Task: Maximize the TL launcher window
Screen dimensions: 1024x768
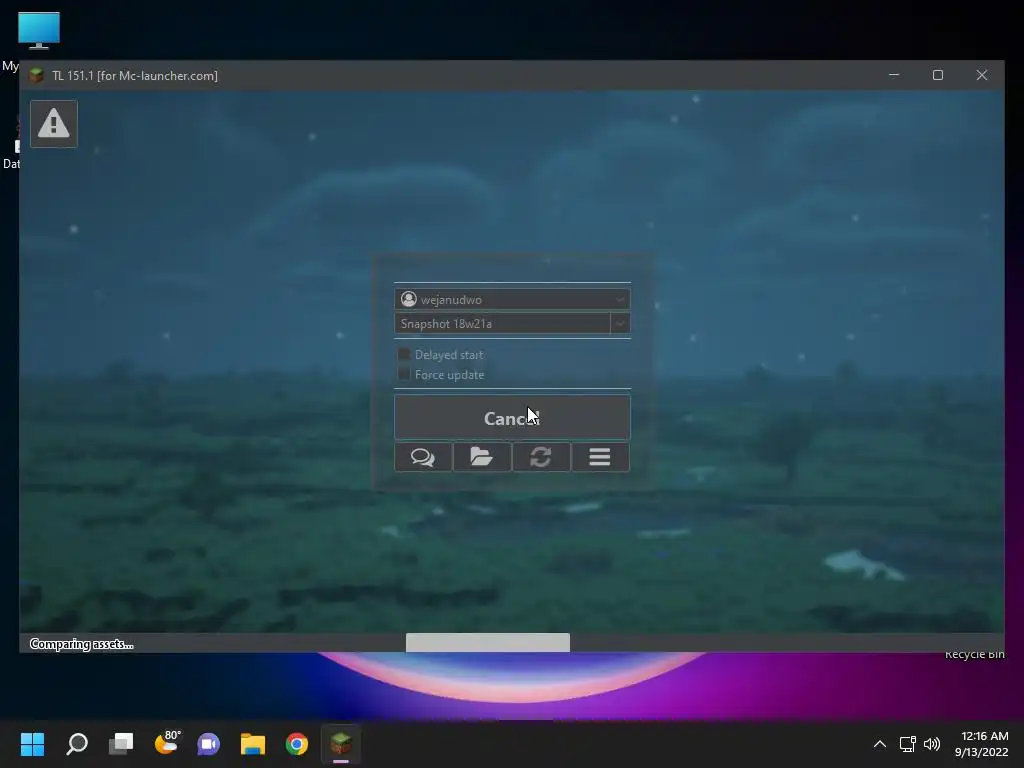Action: pos(938,75)
